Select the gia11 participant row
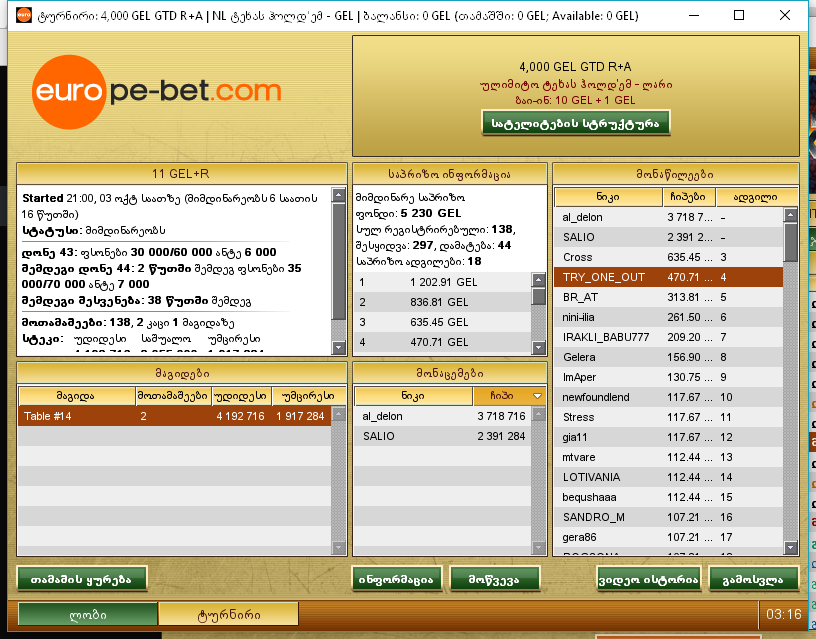Viewport: 816px width, 639px height. point(669,437)
